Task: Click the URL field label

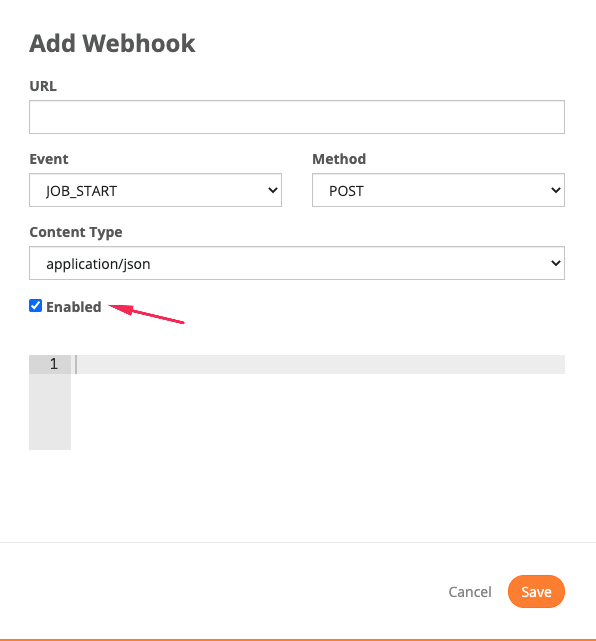Action: 43,86
